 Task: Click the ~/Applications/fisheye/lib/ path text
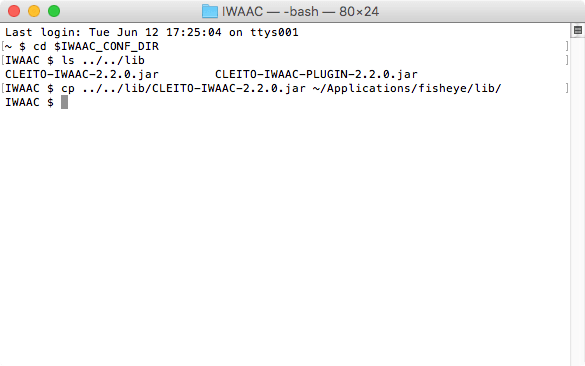[407, 88]
